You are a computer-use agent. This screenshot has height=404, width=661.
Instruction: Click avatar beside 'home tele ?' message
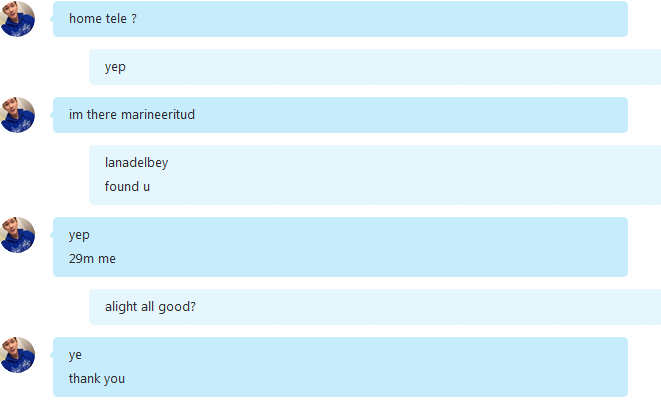[17, 19]
